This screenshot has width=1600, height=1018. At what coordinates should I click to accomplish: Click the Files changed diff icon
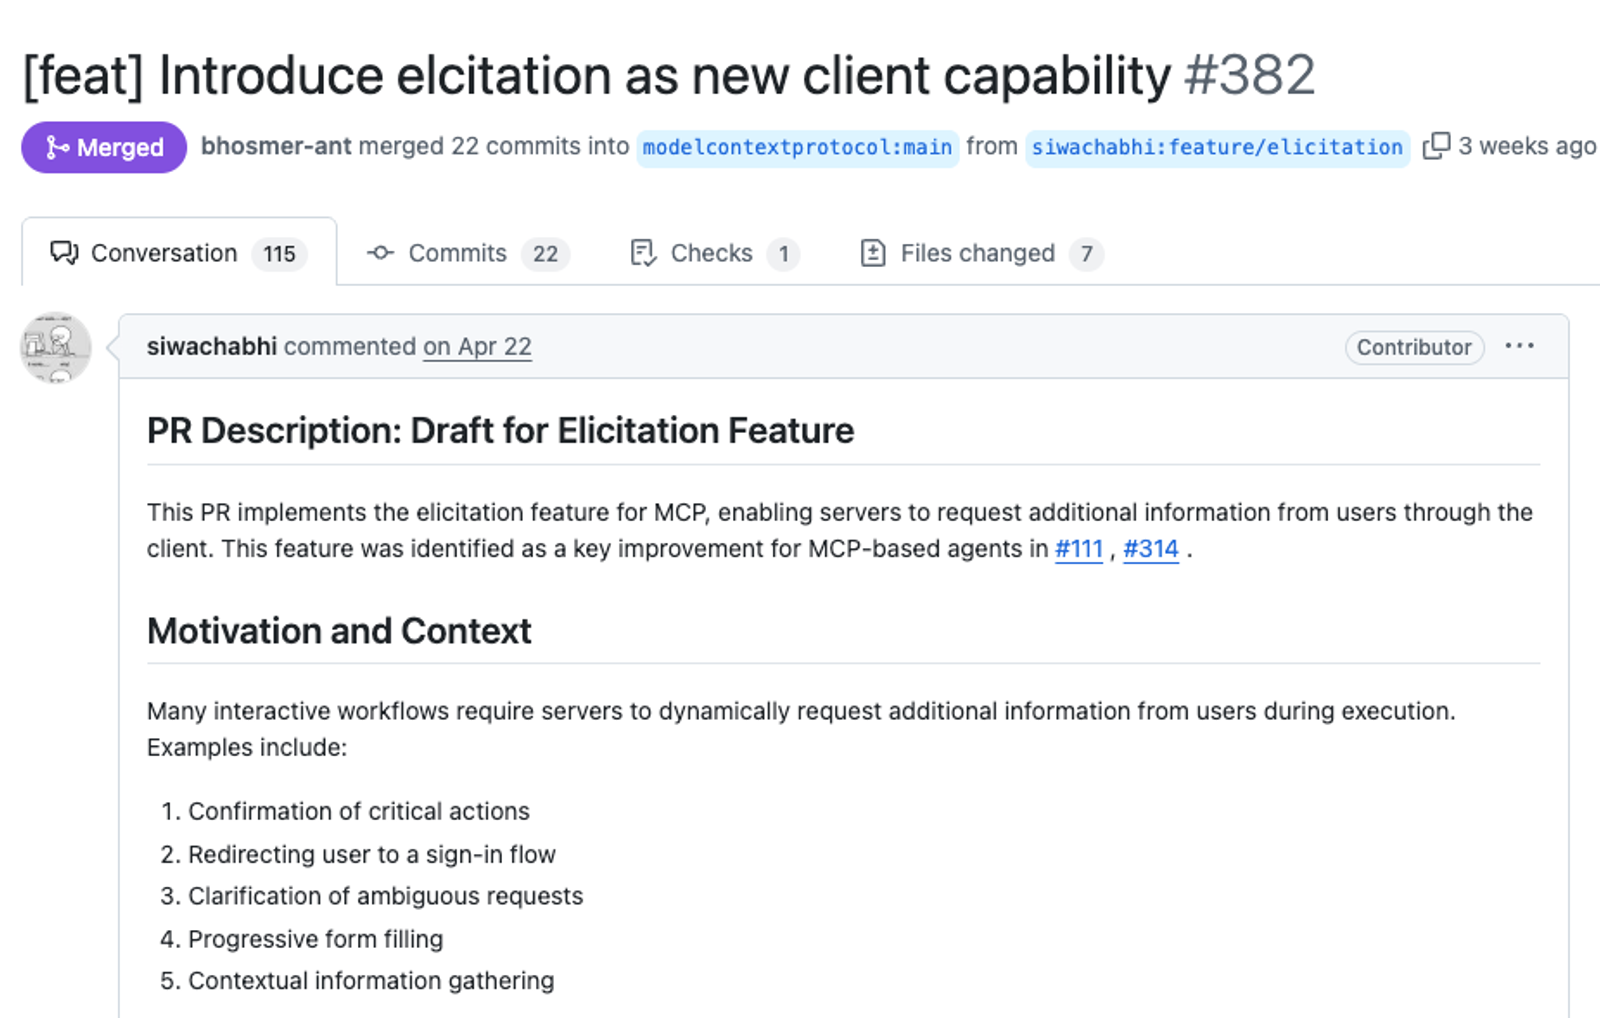873,253
